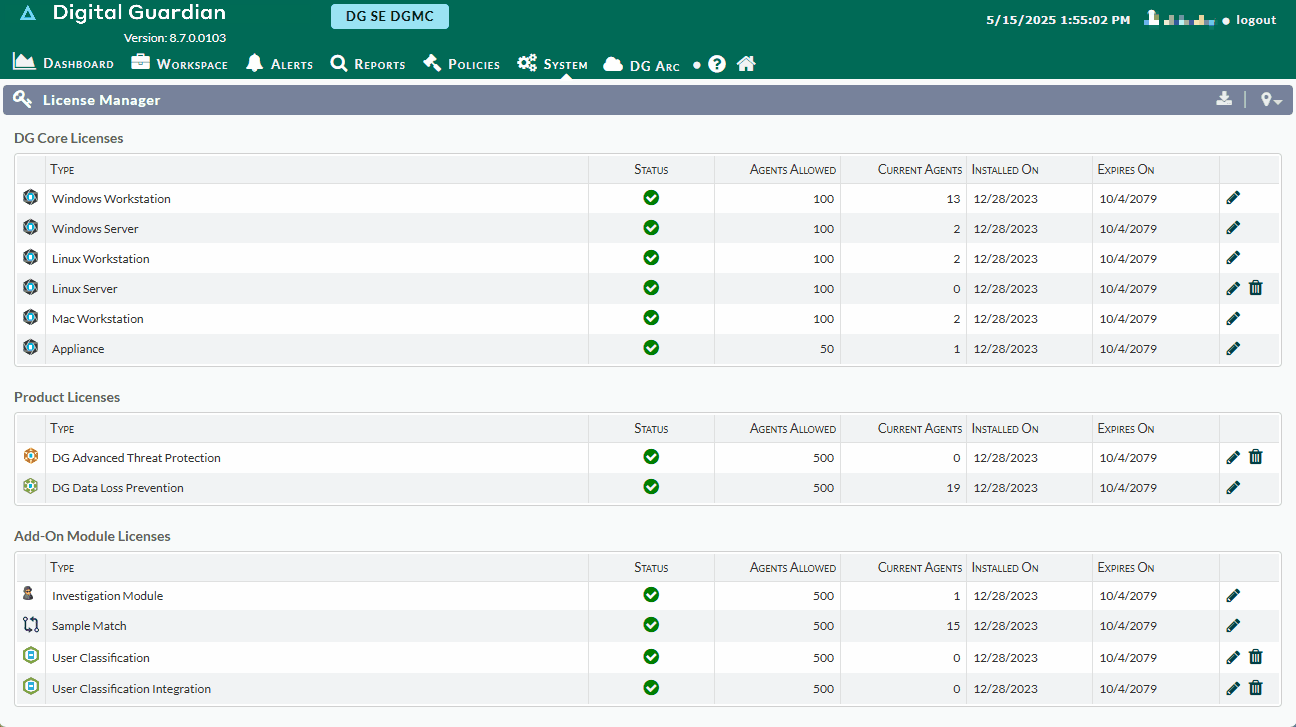Go to the Dashboard menu

pyautogui.click(x=63, y=63)
